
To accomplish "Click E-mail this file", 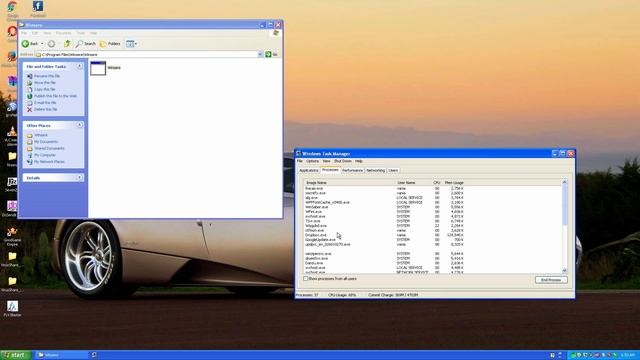I will pos(45,102).
